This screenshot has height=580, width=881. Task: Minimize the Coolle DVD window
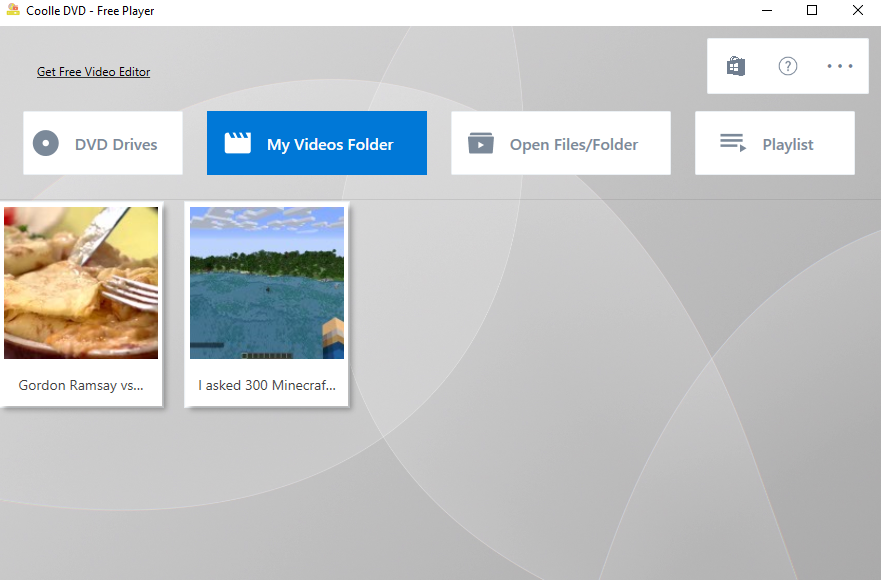[x=766, y=11]
